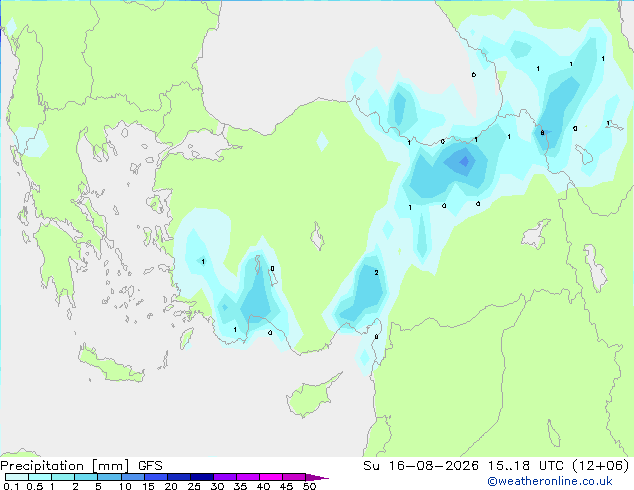Click the '10' legend scale label
The width and height of the screenshot is (634, 490).
pos(125,486)
